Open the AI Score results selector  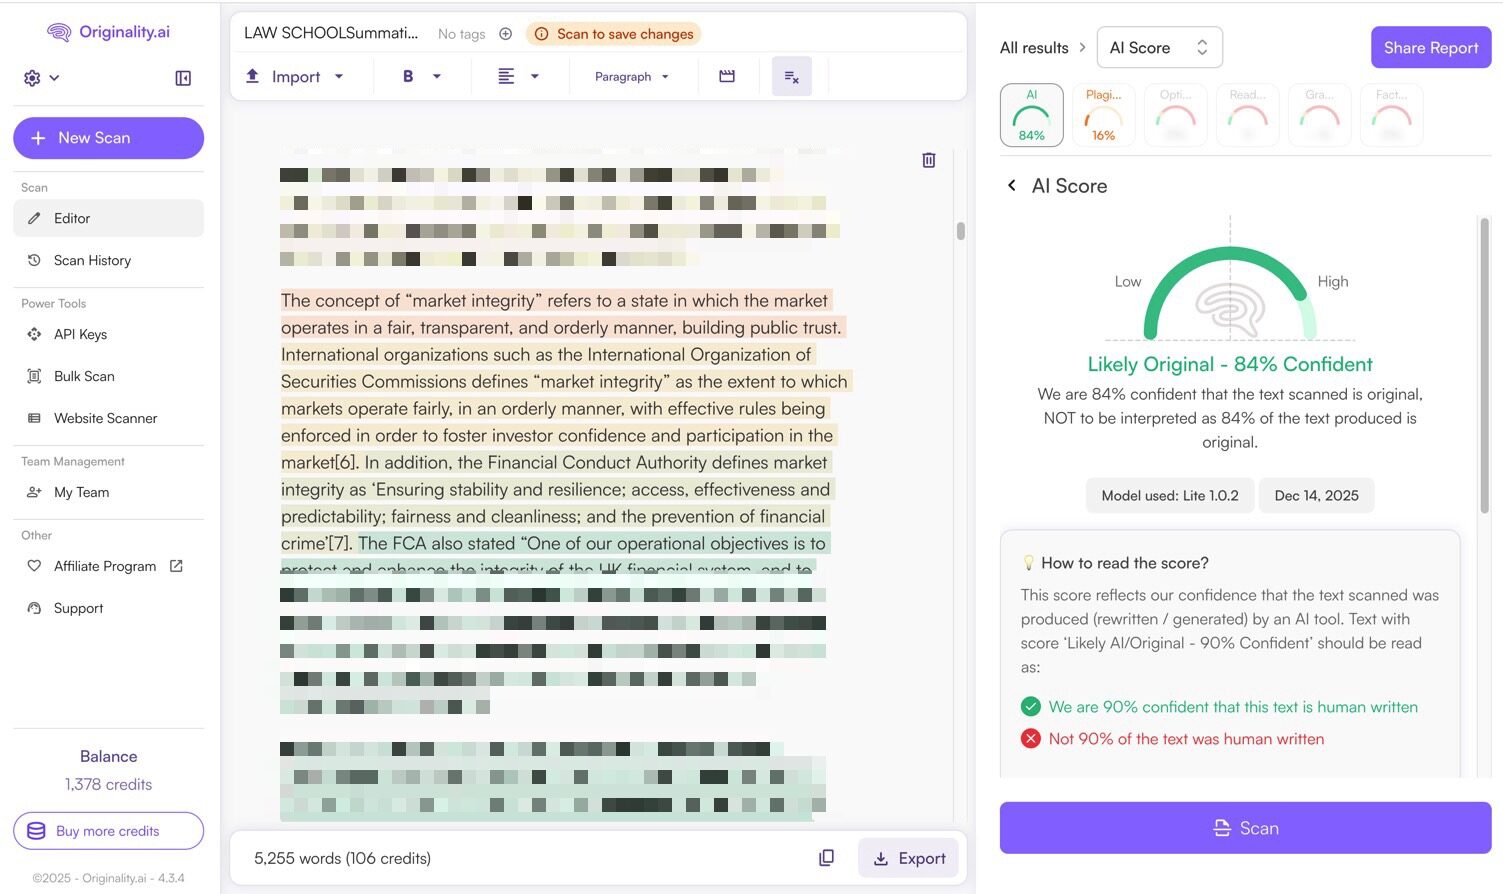[1159, 48]
